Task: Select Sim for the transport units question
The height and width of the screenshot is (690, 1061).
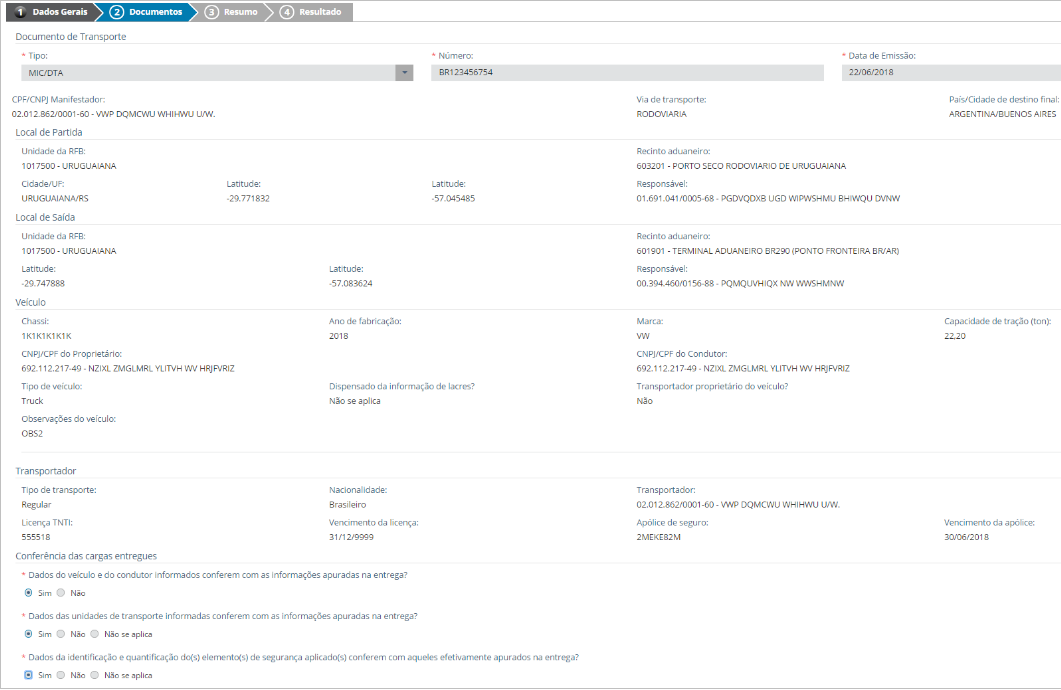Action: (x=30, y=634)
